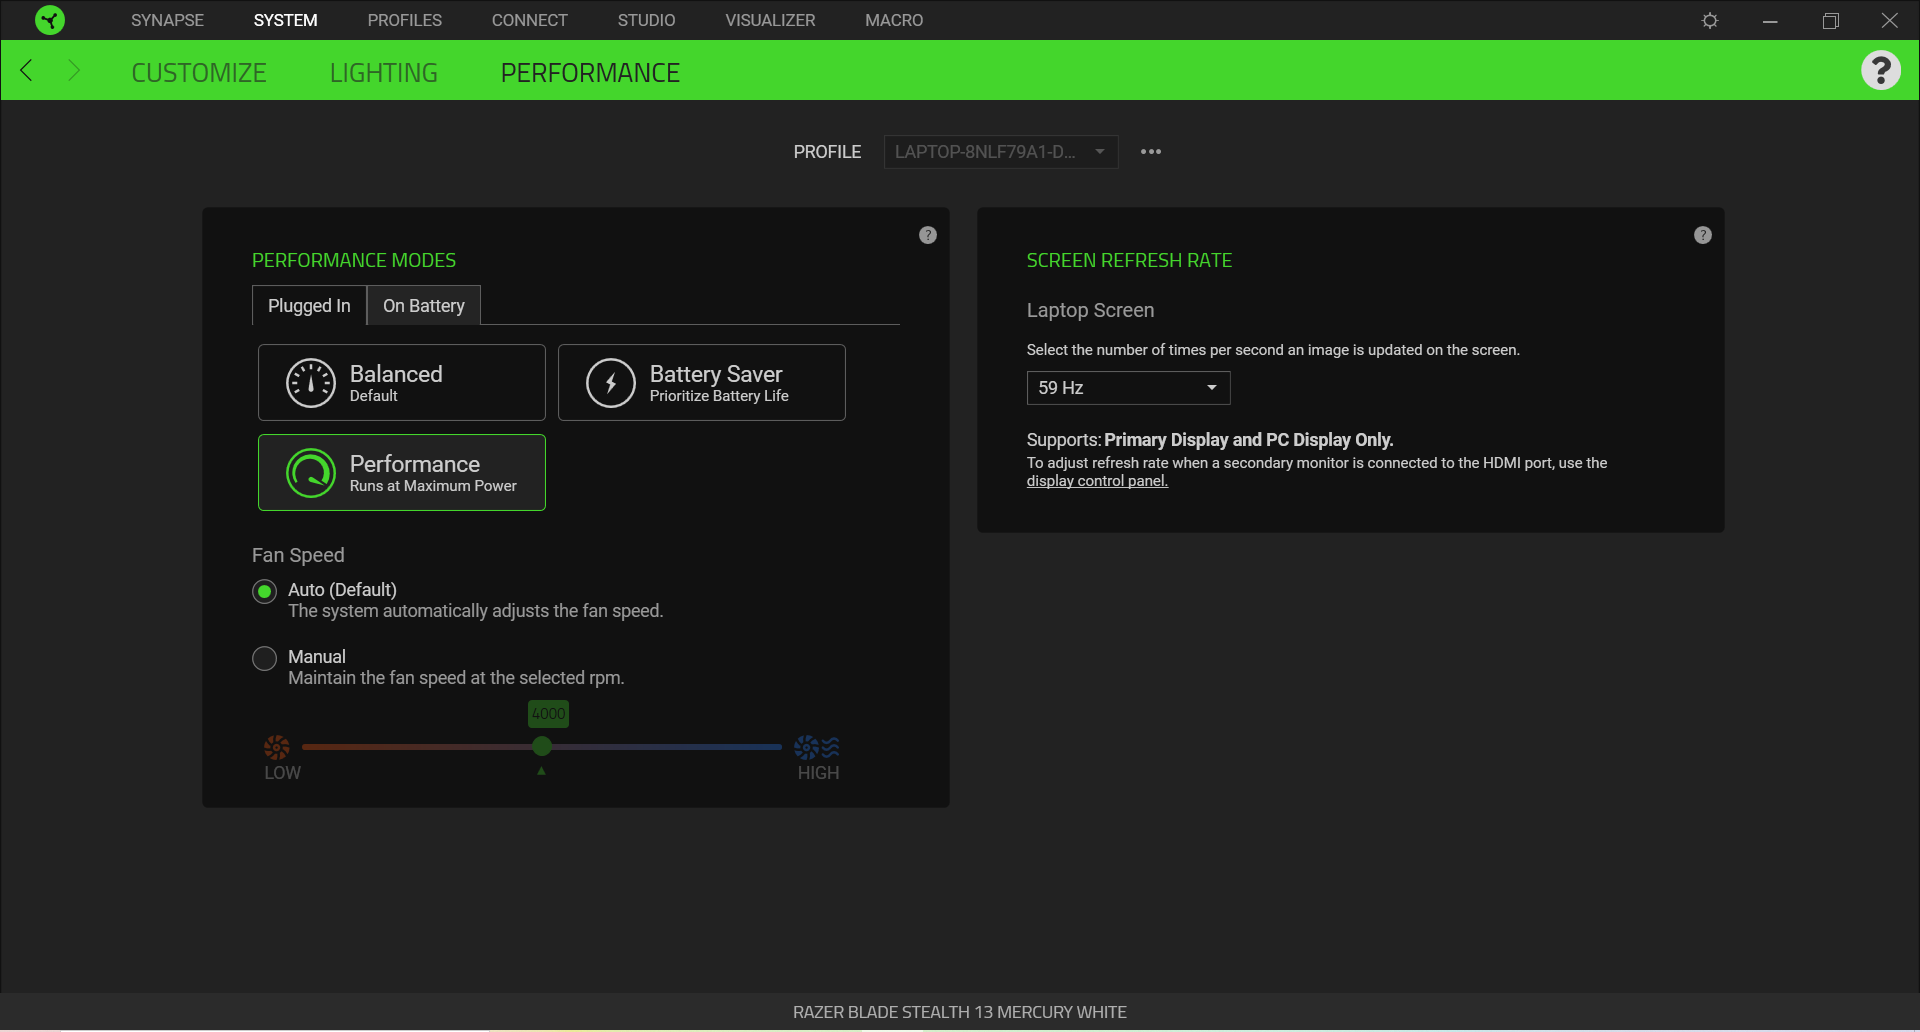
Task: Click the high fan speed icon
Action: pyautogui.click(x=817, y=747)
